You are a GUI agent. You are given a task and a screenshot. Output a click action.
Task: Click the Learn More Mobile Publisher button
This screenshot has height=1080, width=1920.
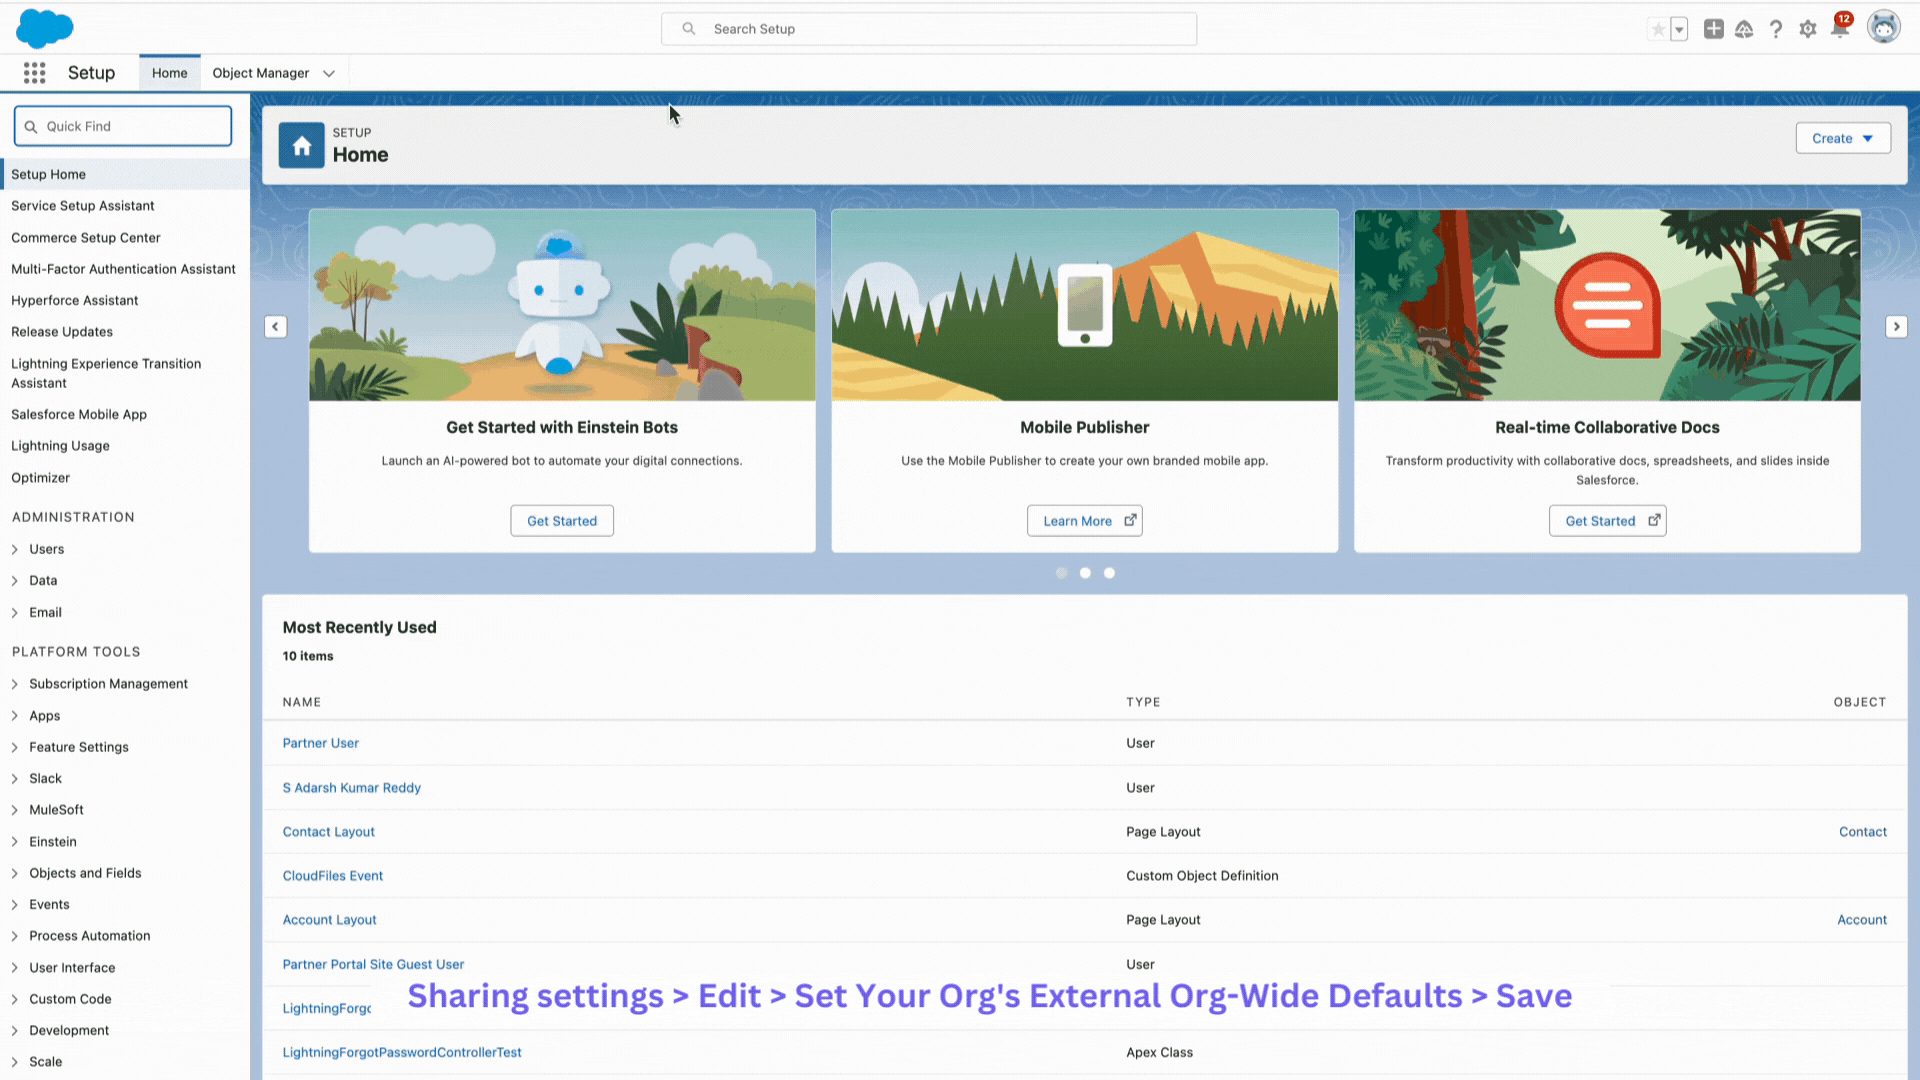pos(1084,520)
